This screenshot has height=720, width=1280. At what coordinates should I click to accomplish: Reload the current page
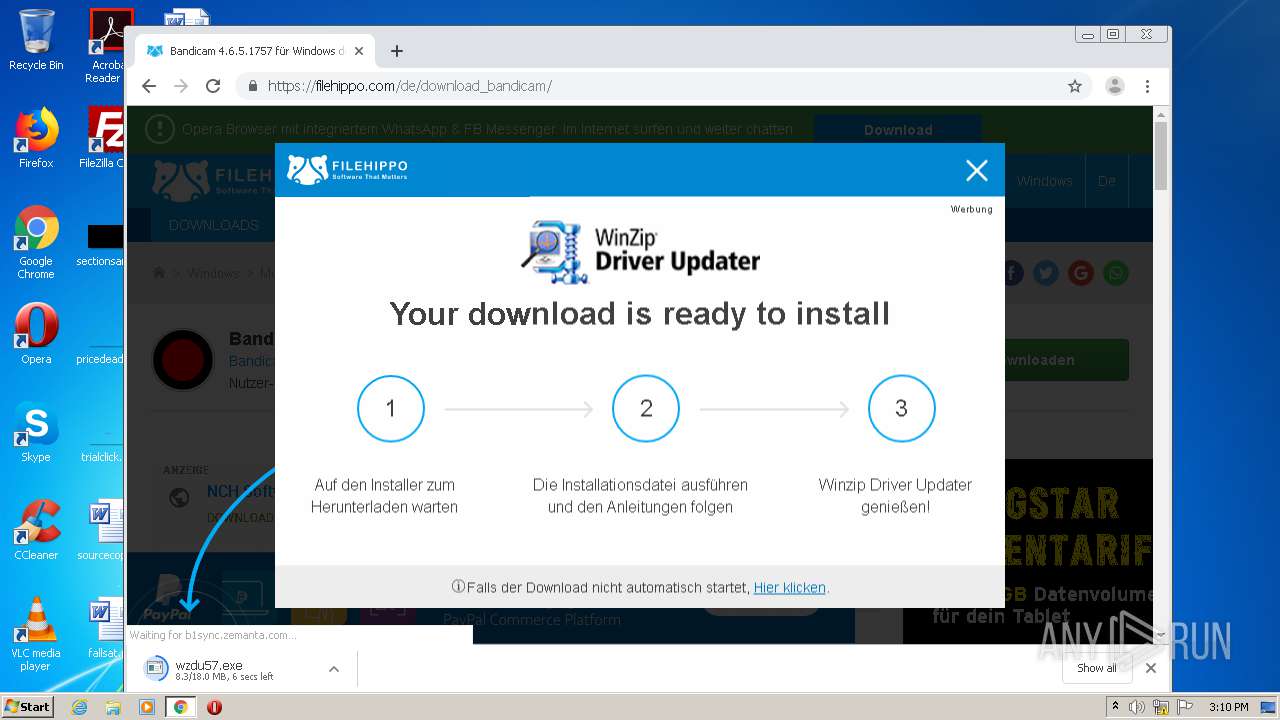click(213, 86)
